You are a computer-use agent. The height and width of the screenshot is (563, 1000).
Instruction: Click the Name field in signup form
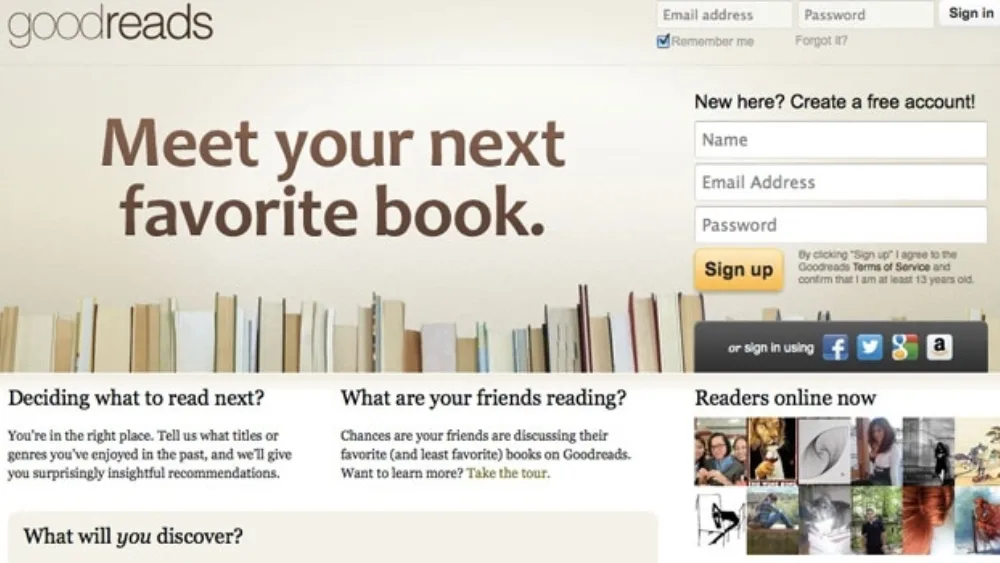841,140
